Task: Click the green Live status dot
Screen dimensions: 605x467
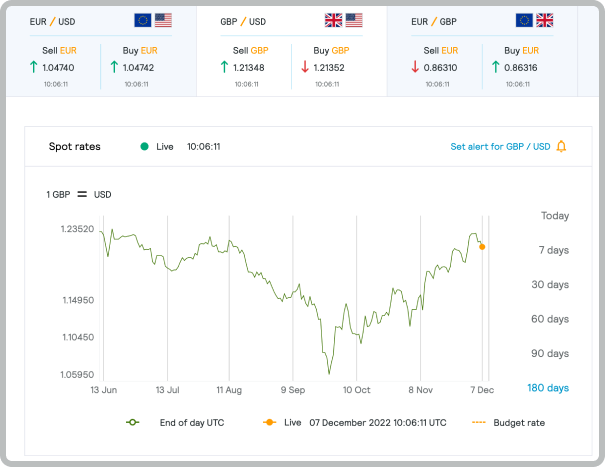Action: [x=144, y=146]
